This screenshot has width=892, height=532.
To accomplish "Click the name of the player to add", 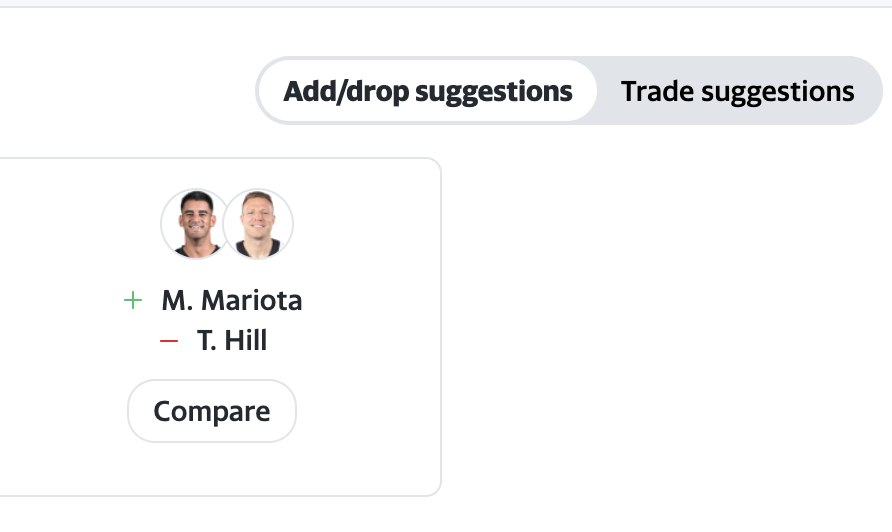I will click(x=231, y=301).
